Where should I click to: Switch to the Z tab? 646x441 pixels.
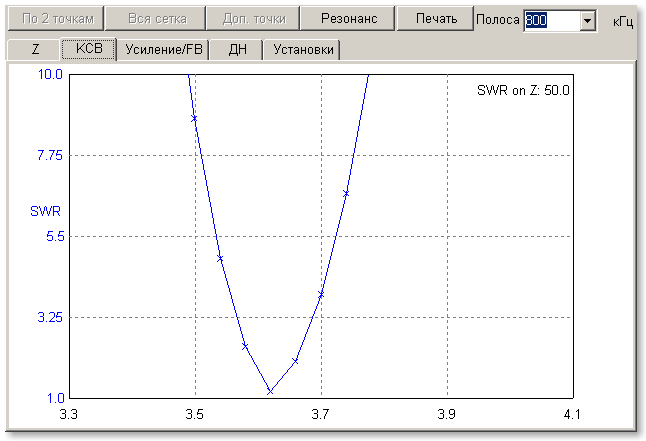click(x=36, y=49)
